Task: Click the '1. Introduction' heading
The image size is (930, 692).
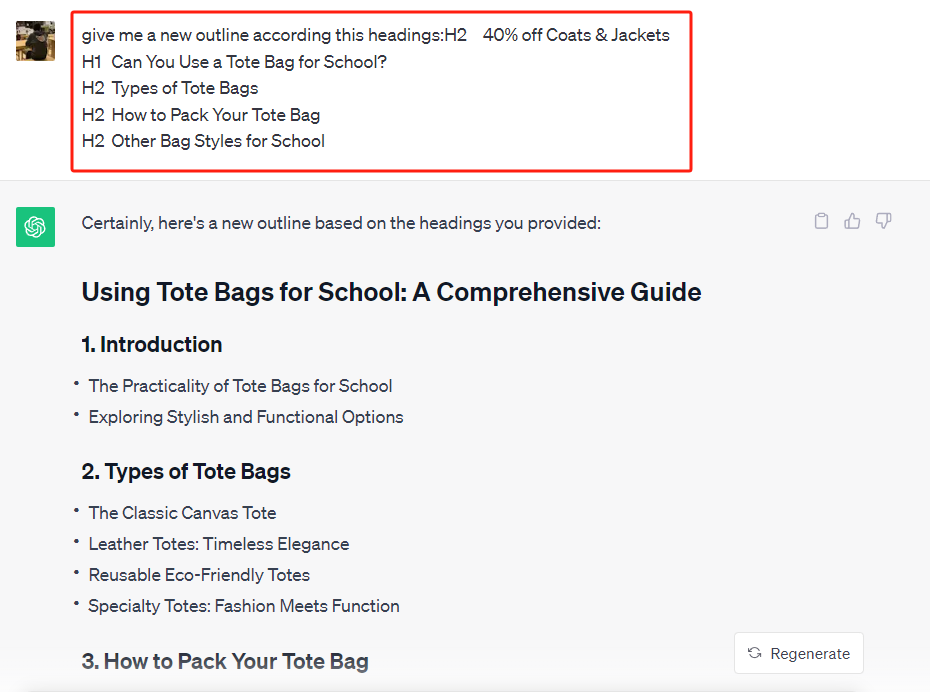Action: click(x=152, y=345)
